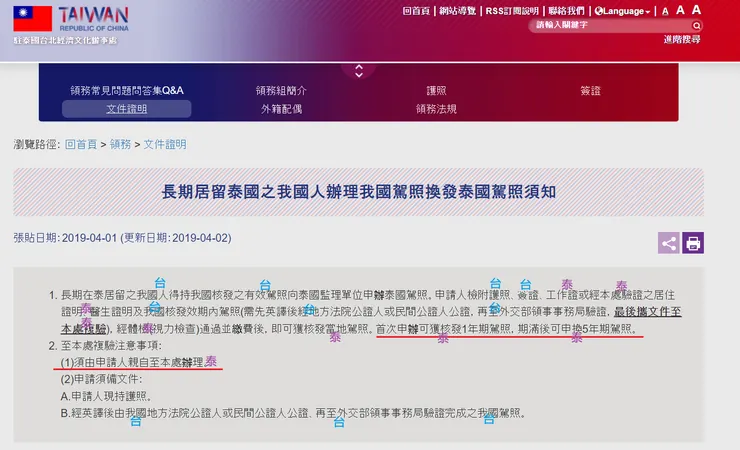Click the line (1)須由申請人親自至本處辦理
Image resolution: width=740 pixels, height=450 pixels.
click(132, 362)
